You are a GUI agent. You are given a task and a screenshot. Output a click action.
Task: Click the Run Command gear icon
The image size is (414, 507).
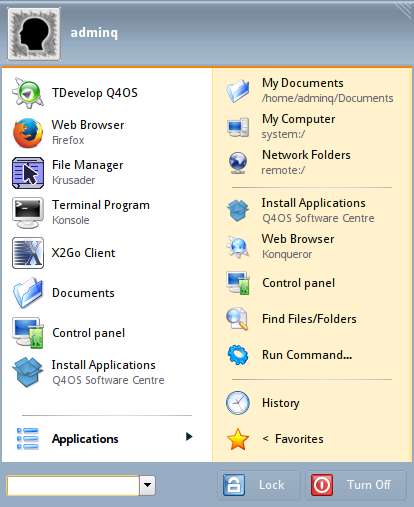click(238, 355)
